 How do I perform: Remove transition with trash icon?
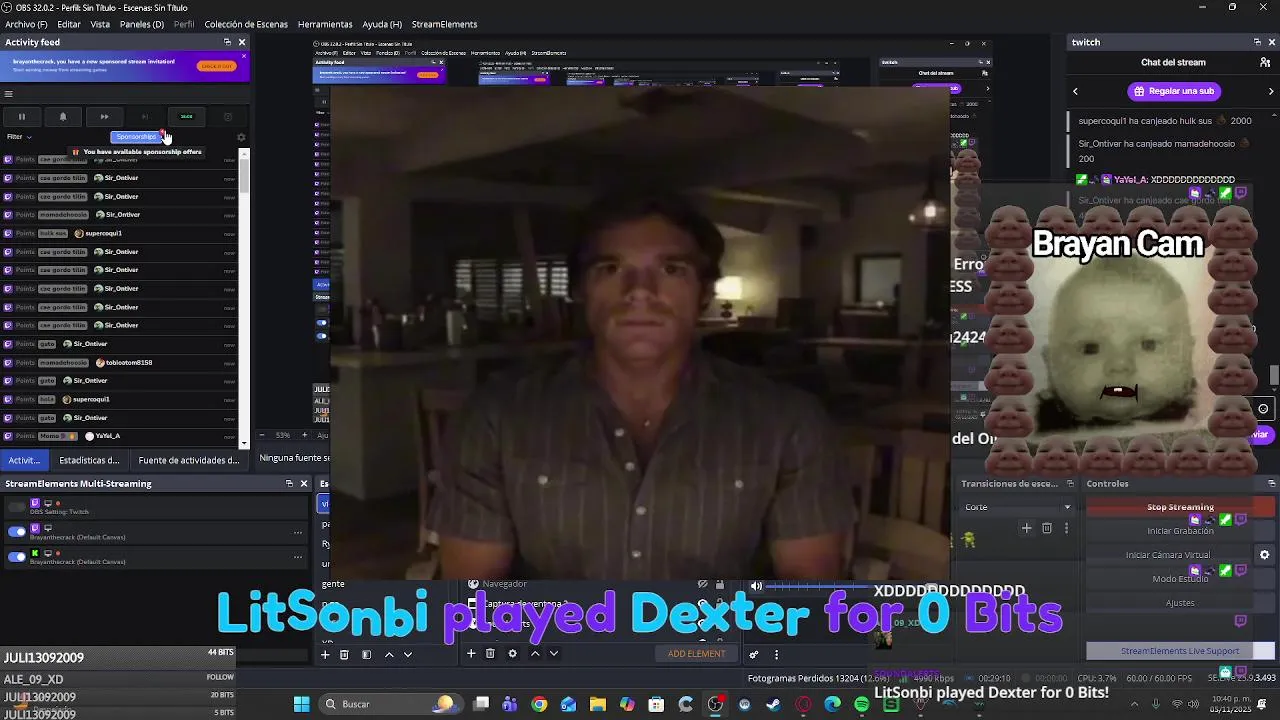(x=1047, y=528)
